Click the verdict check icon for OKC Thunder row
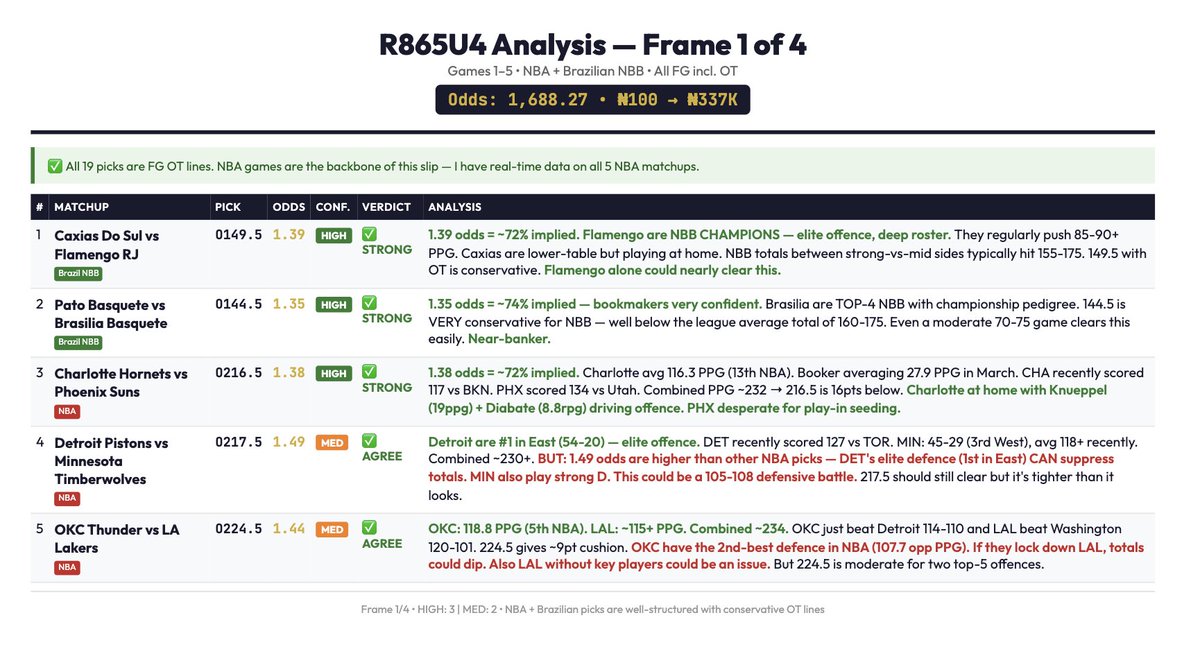Image resolution: width=1200 pixels, height=656 pixels. coord(369,527)
